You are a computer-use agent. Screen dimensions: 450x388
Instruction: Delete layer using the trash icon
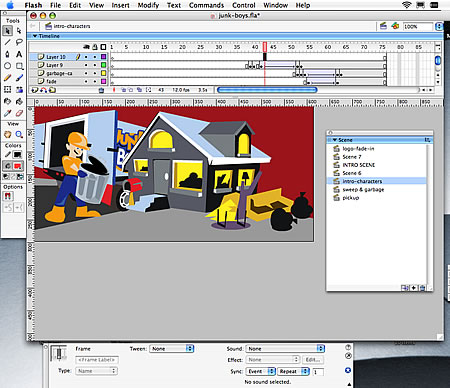101,90
